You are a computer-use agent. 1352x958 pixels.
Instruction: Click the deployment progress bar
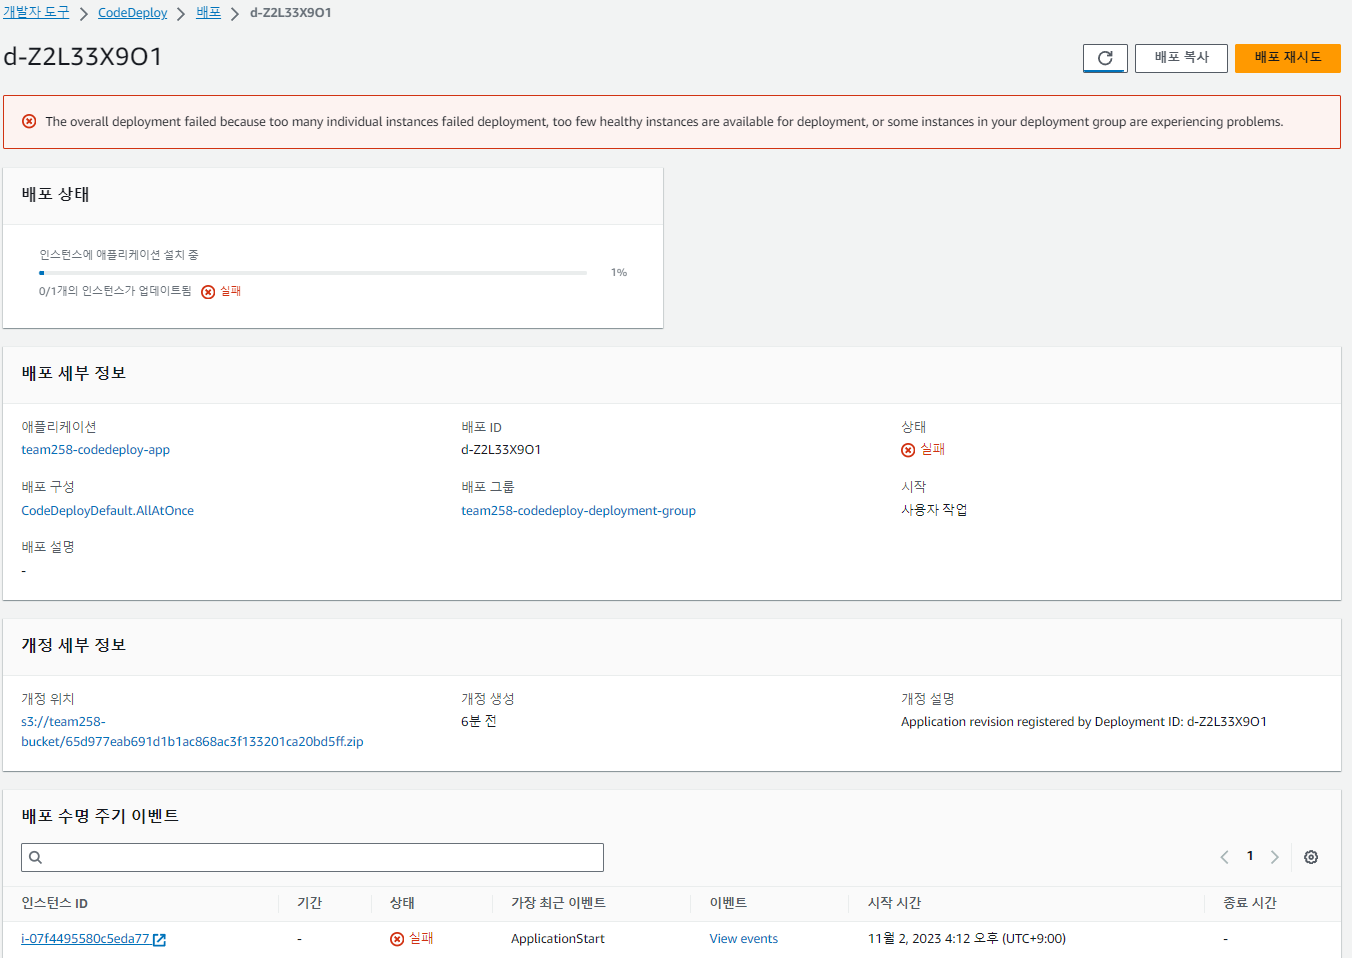(313, 272)
